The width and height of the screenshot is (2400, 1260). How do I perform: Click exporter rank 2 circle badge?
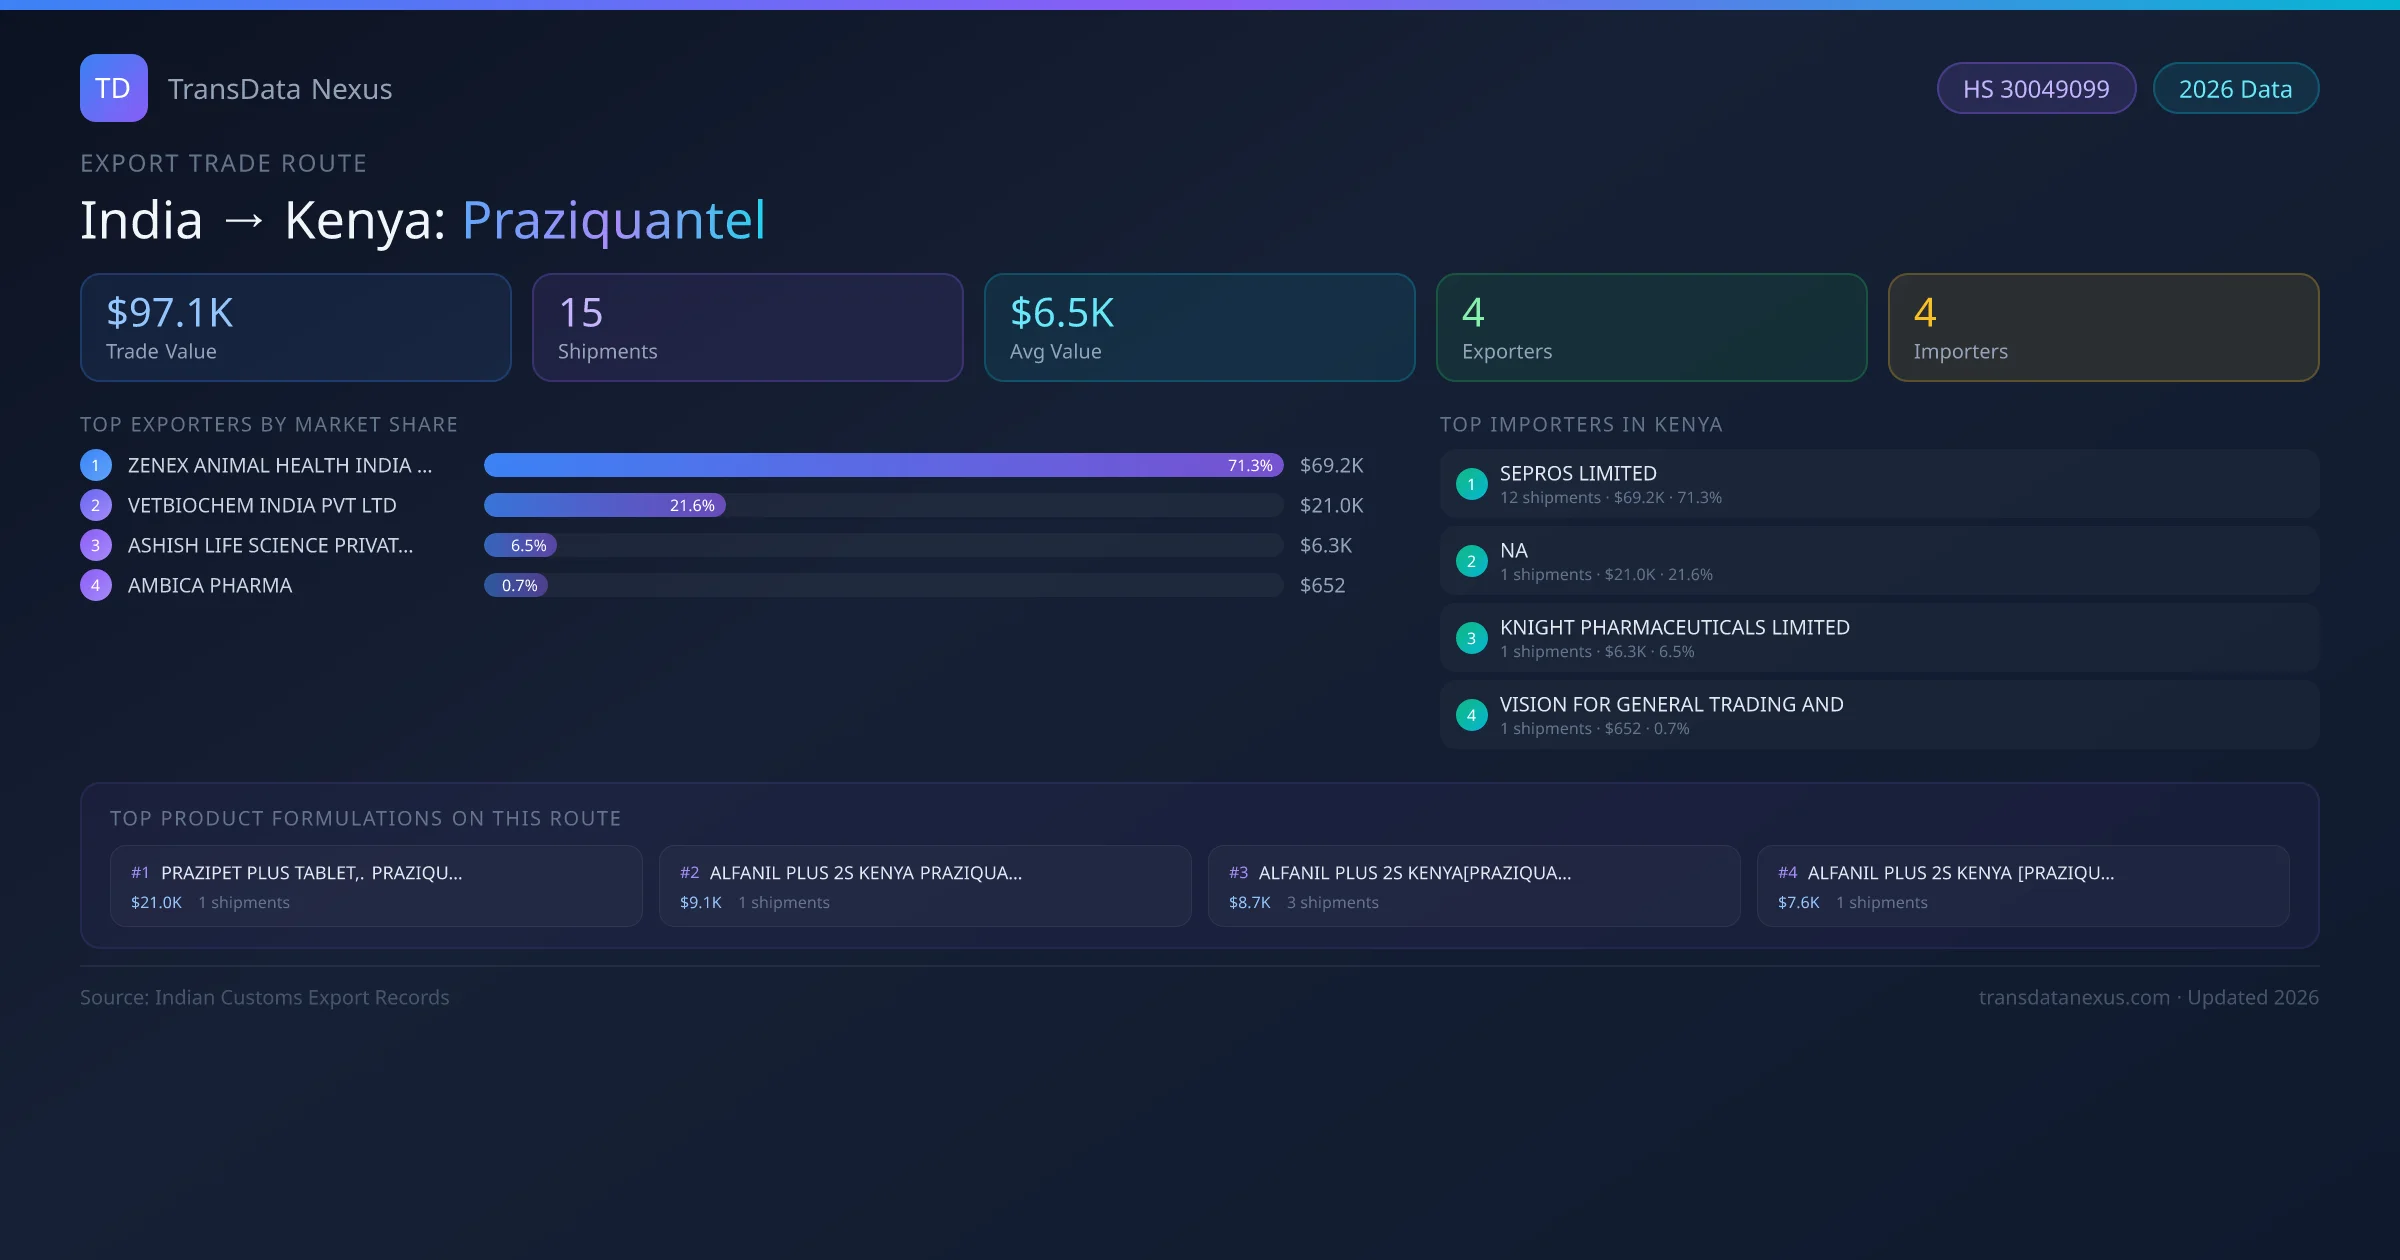pos(96,505)
